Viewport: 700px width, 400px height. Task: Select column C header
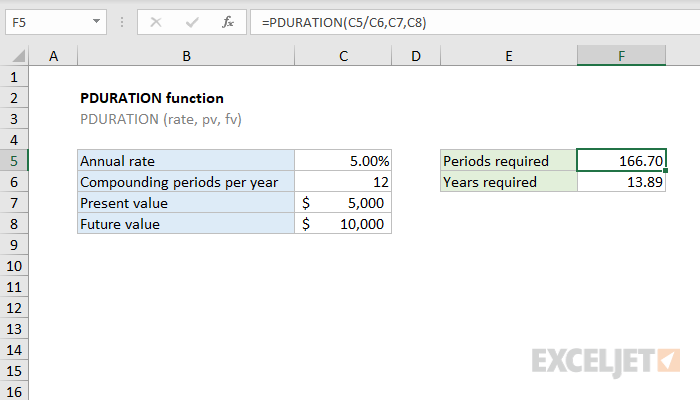coord(343,56)
